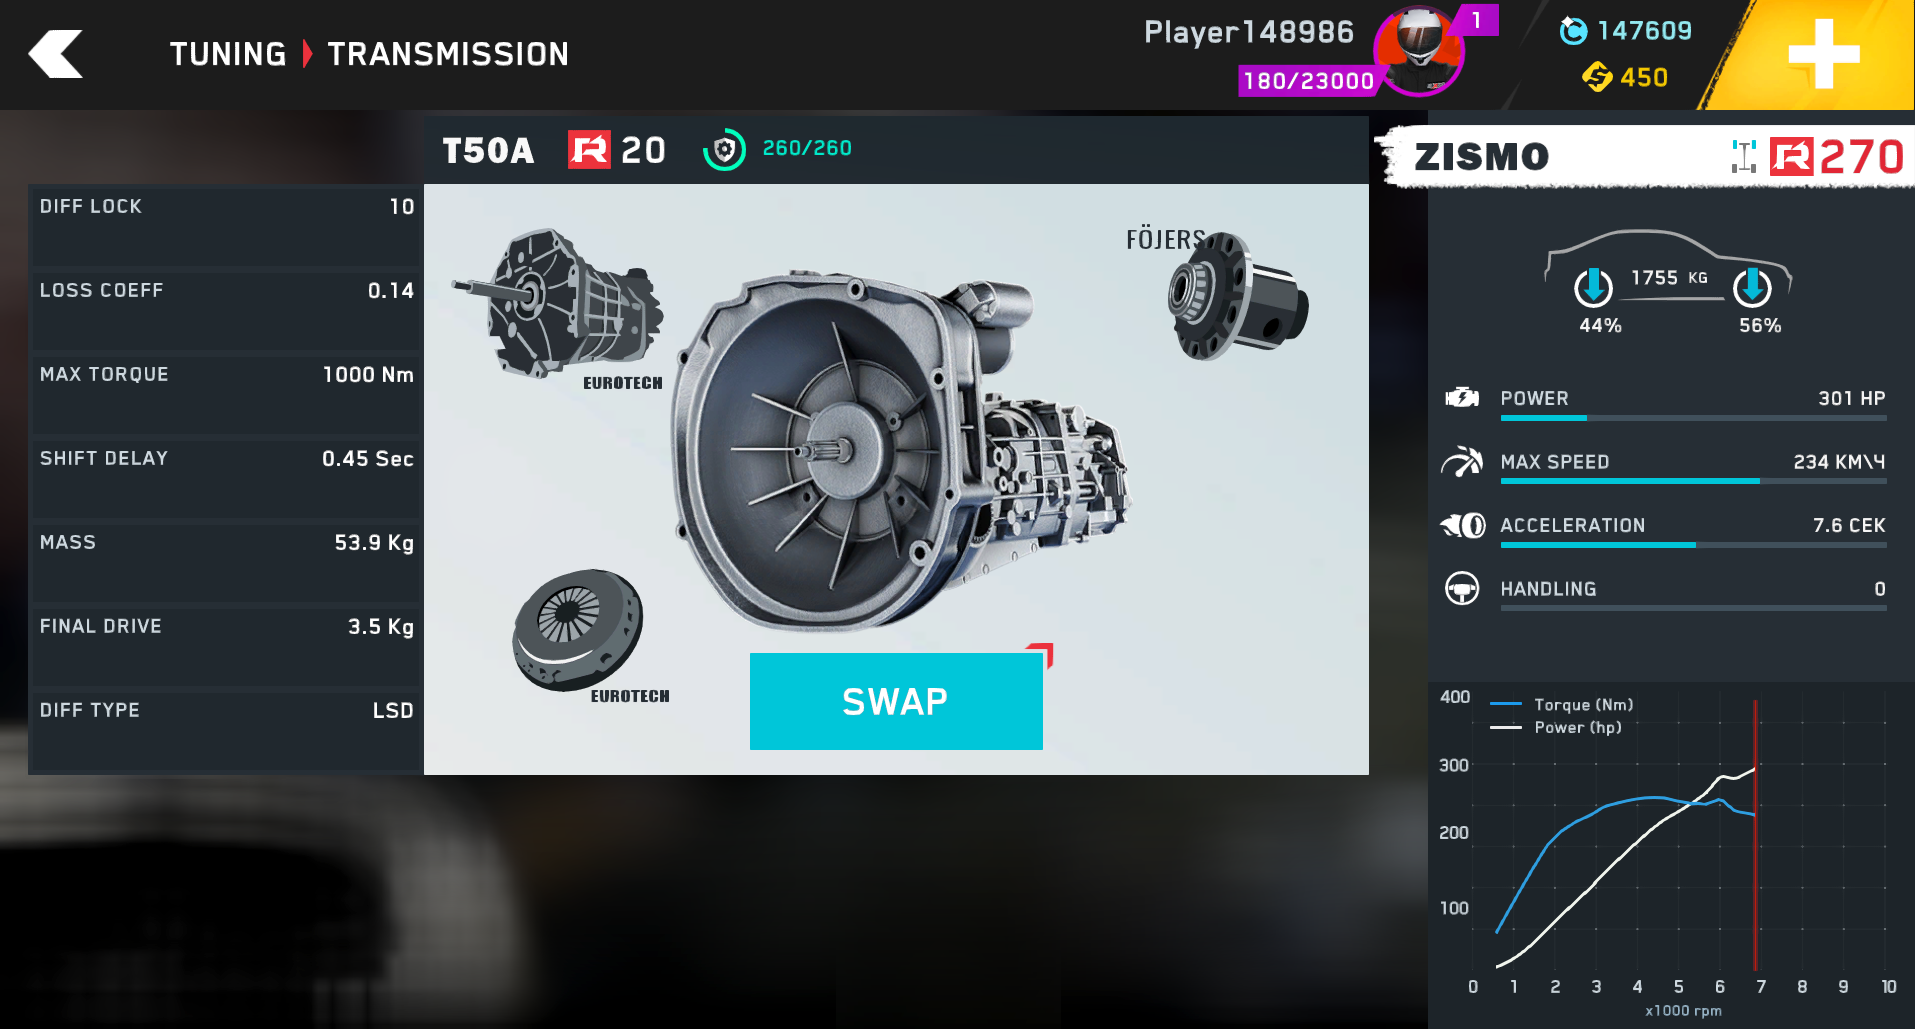Select the SHIFT DELAY stat row
This screenshot has width=1915, height=1029.
pos(226,477)
